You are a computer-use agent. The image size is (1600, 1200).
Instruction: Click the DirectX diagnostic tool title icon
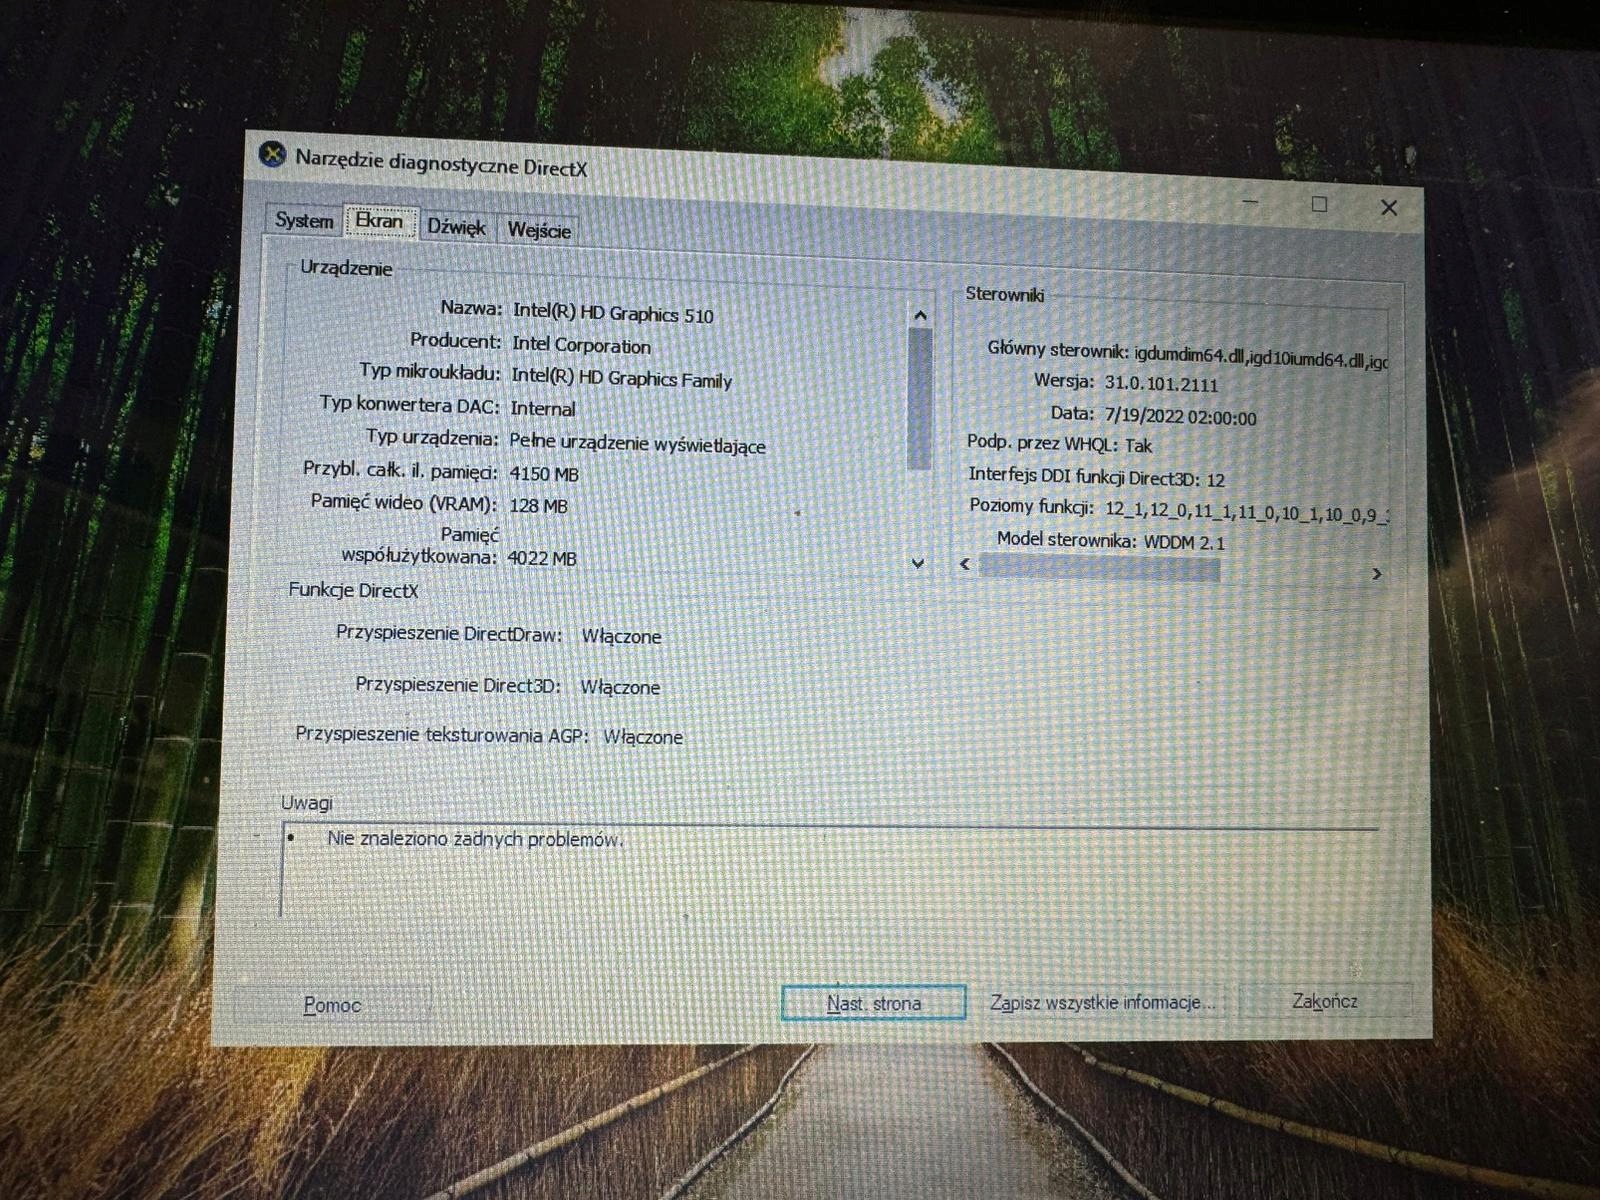coord(272,155)
